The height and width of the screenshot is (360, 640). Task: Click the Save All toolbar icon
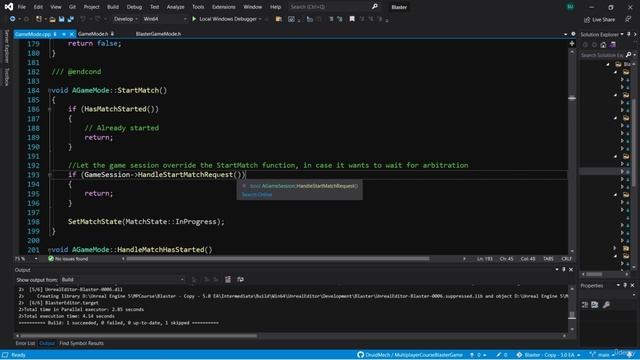pos(71,19)
